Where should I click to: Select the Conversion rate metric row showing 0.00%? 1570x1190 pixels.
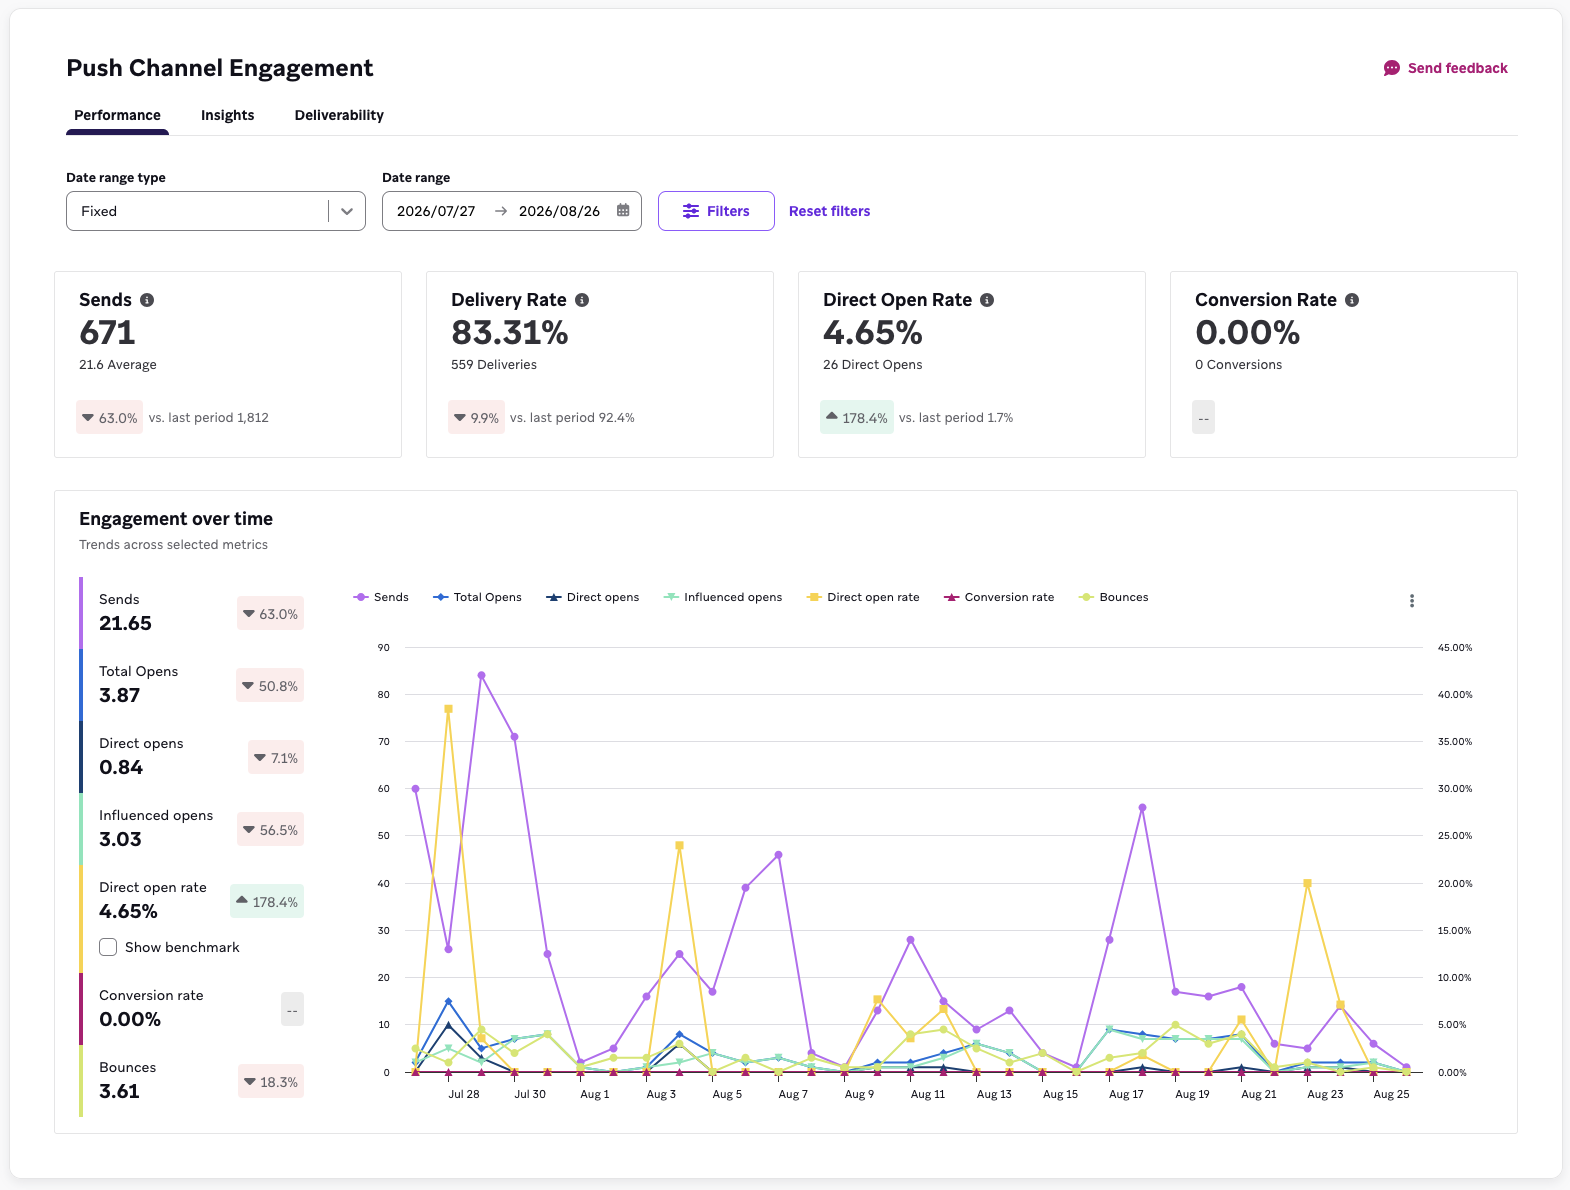tap(192, 1009)
